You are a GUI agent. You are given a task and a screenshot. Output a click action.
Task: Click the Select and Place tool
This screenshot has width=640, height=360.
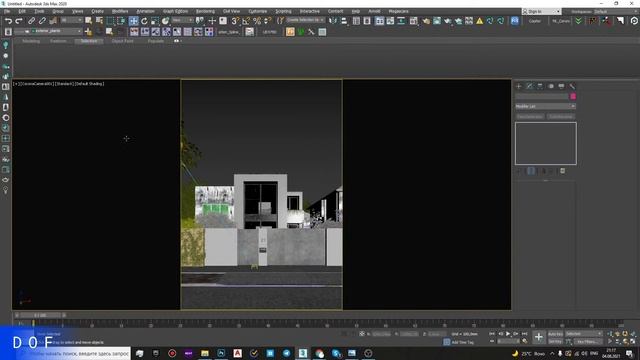point(165,21)
